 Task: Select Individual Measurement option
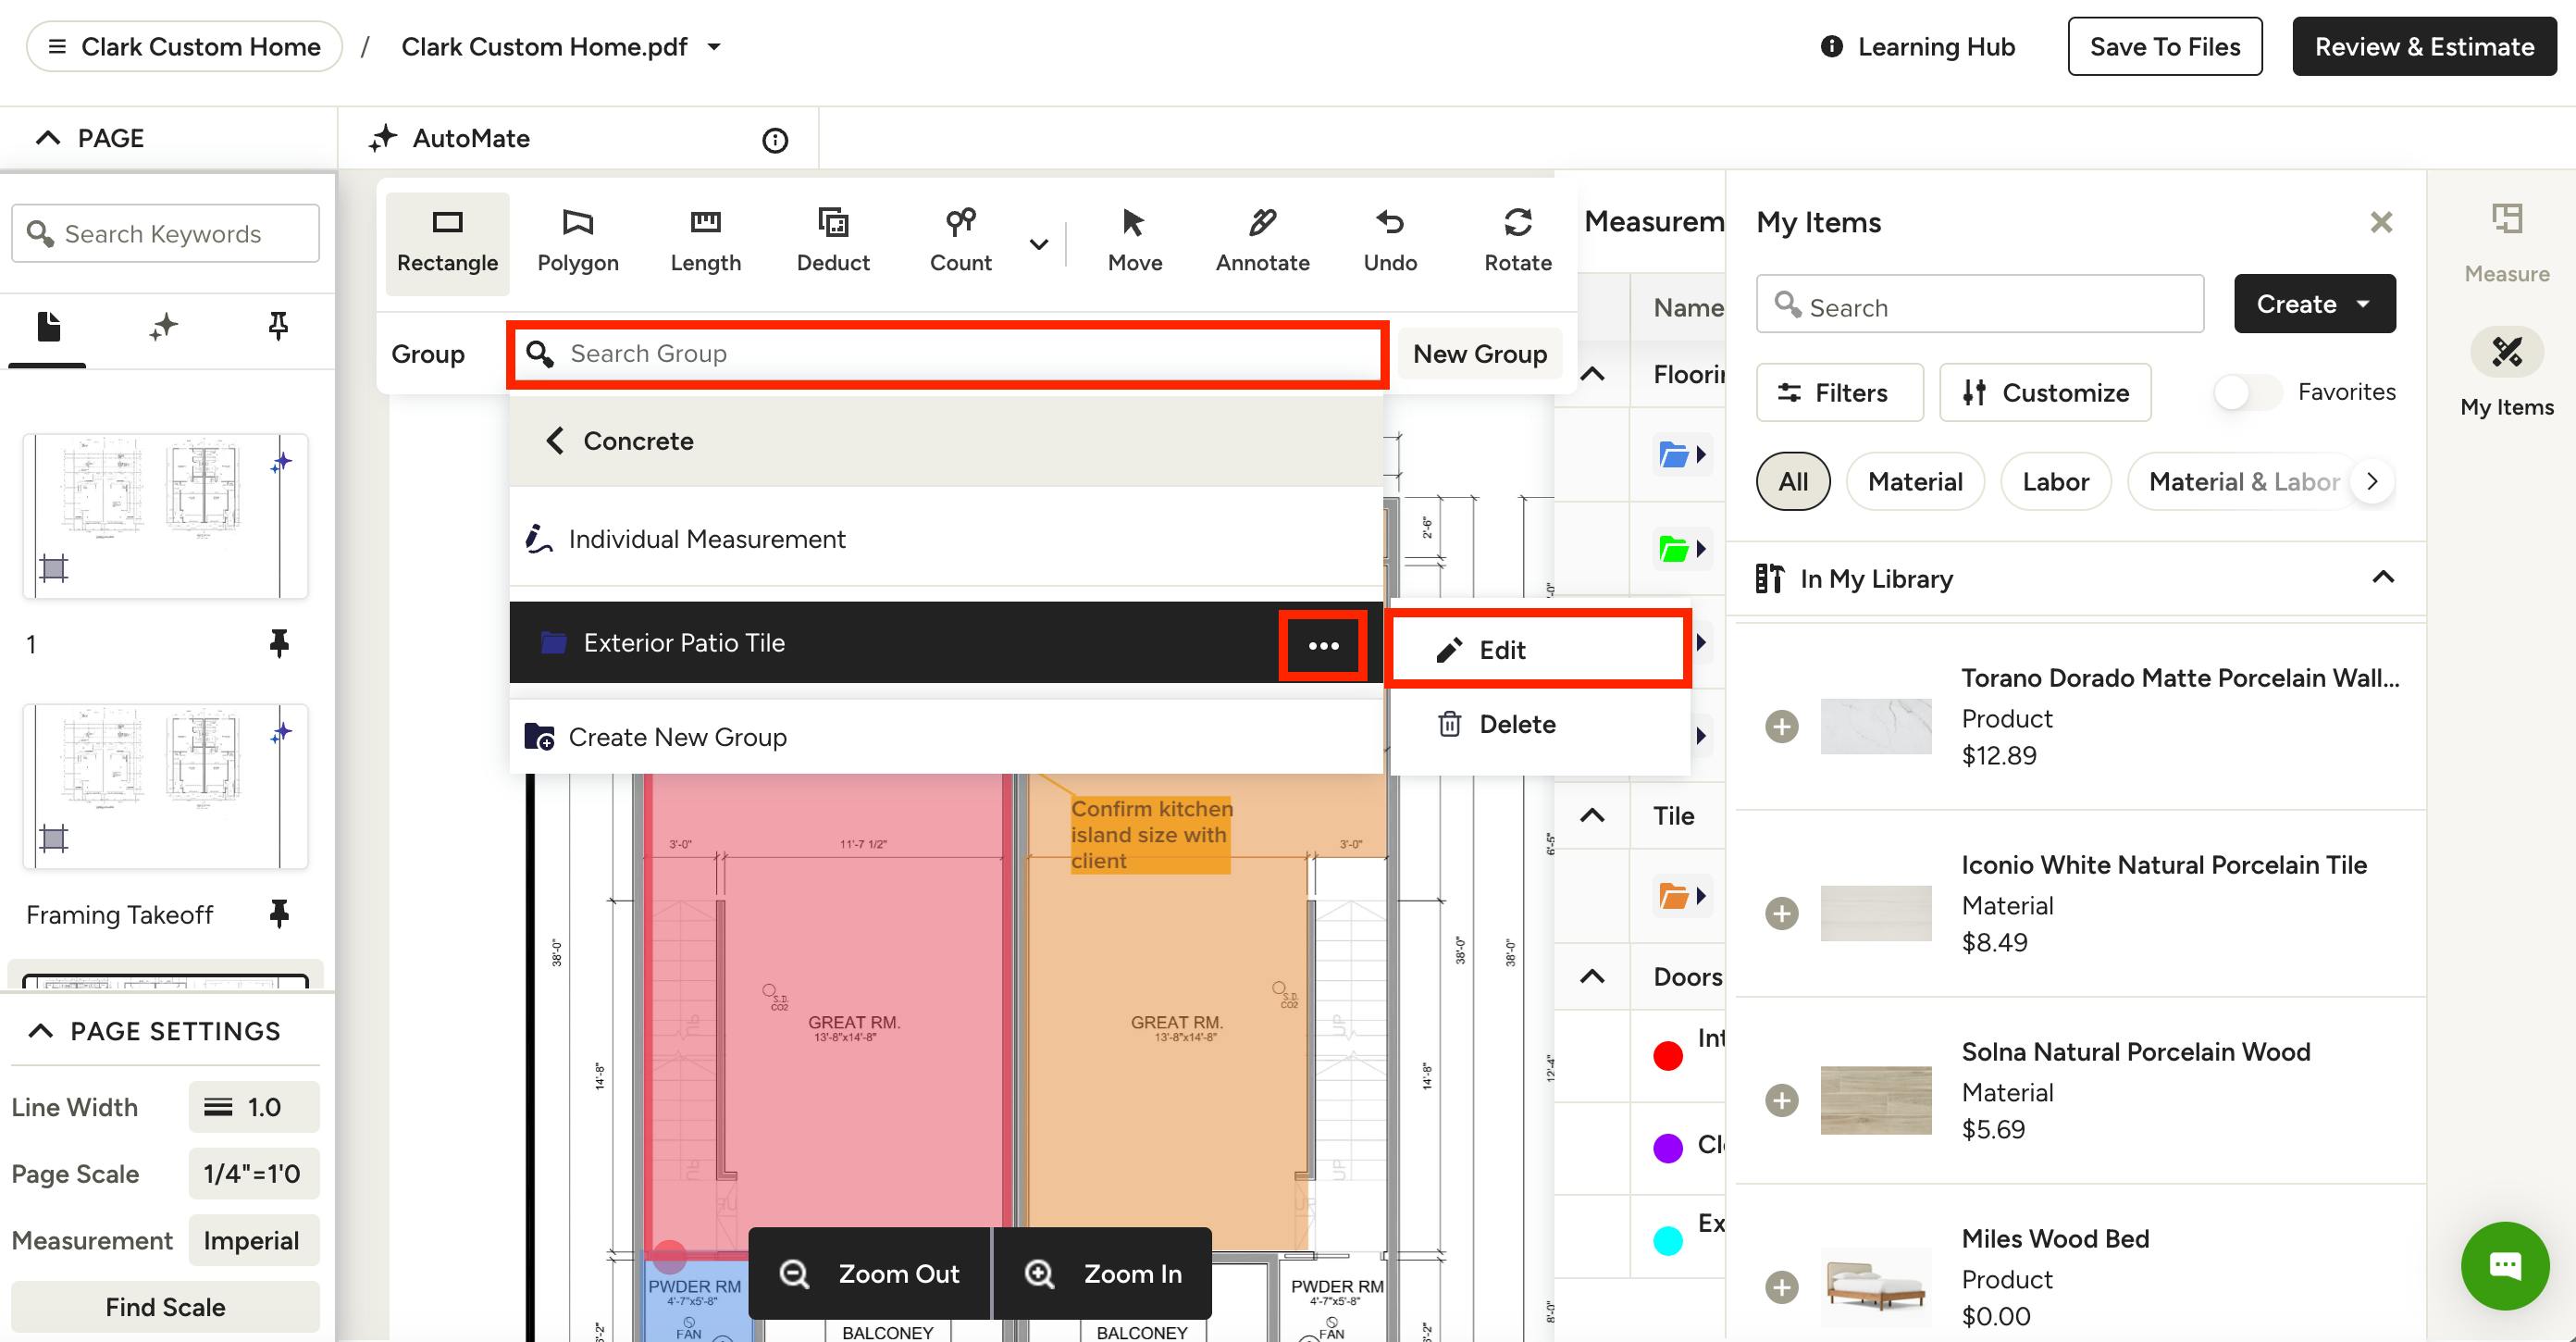coord(946,539)
